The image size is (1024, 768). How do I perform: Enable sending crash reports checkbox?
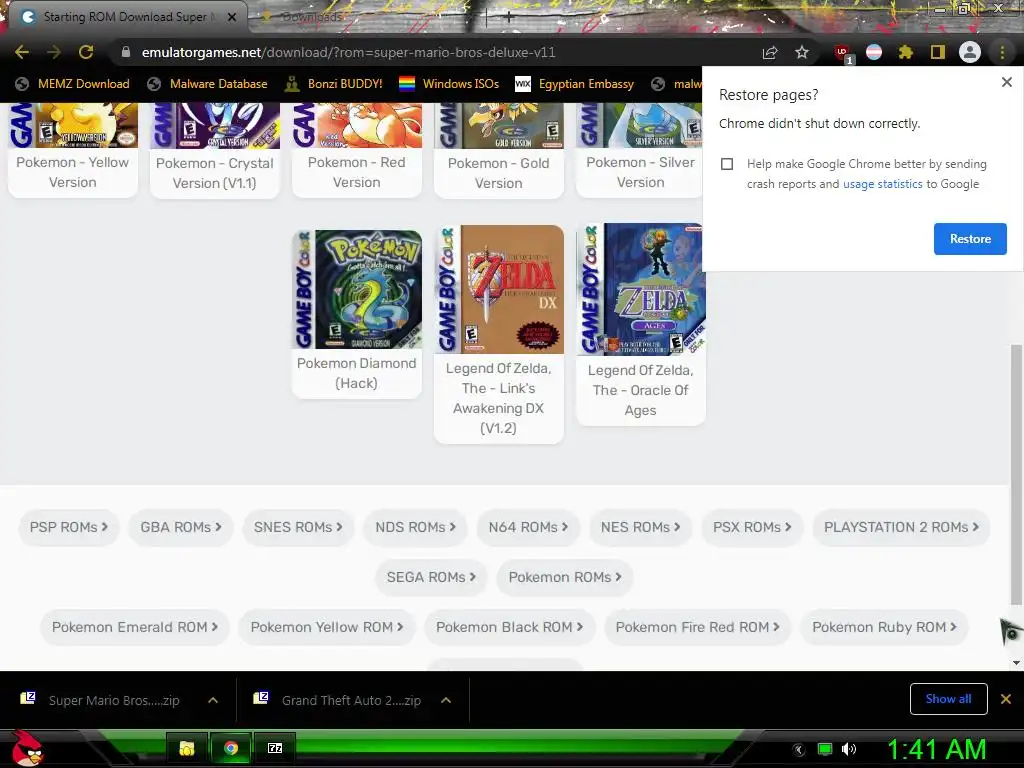727,164
